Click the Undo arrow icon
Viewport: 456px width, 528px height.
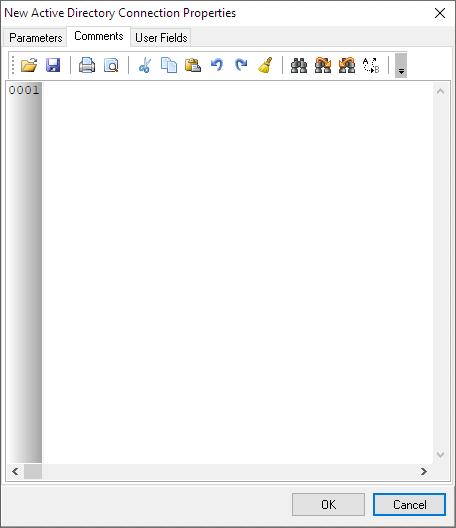coord(217,65)
